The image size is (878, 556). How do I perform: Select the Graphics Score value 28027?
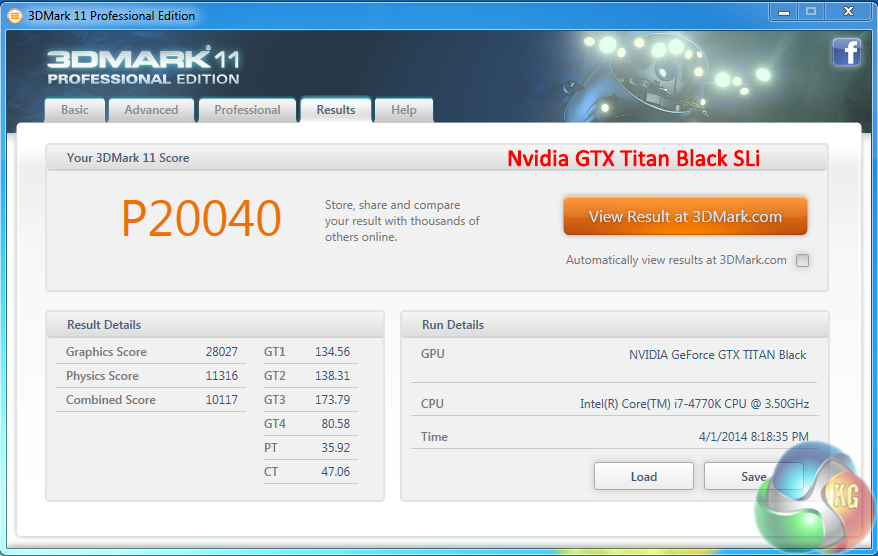(x=222, y=352)
